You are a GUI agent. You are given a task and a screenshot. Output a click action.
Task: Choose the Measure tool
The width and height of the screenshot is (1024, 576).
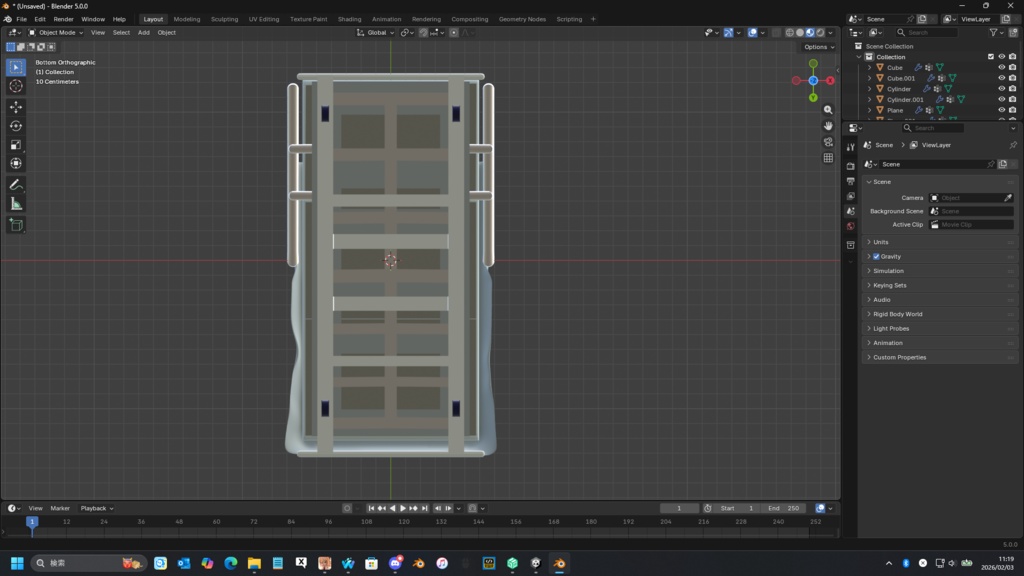16,204
